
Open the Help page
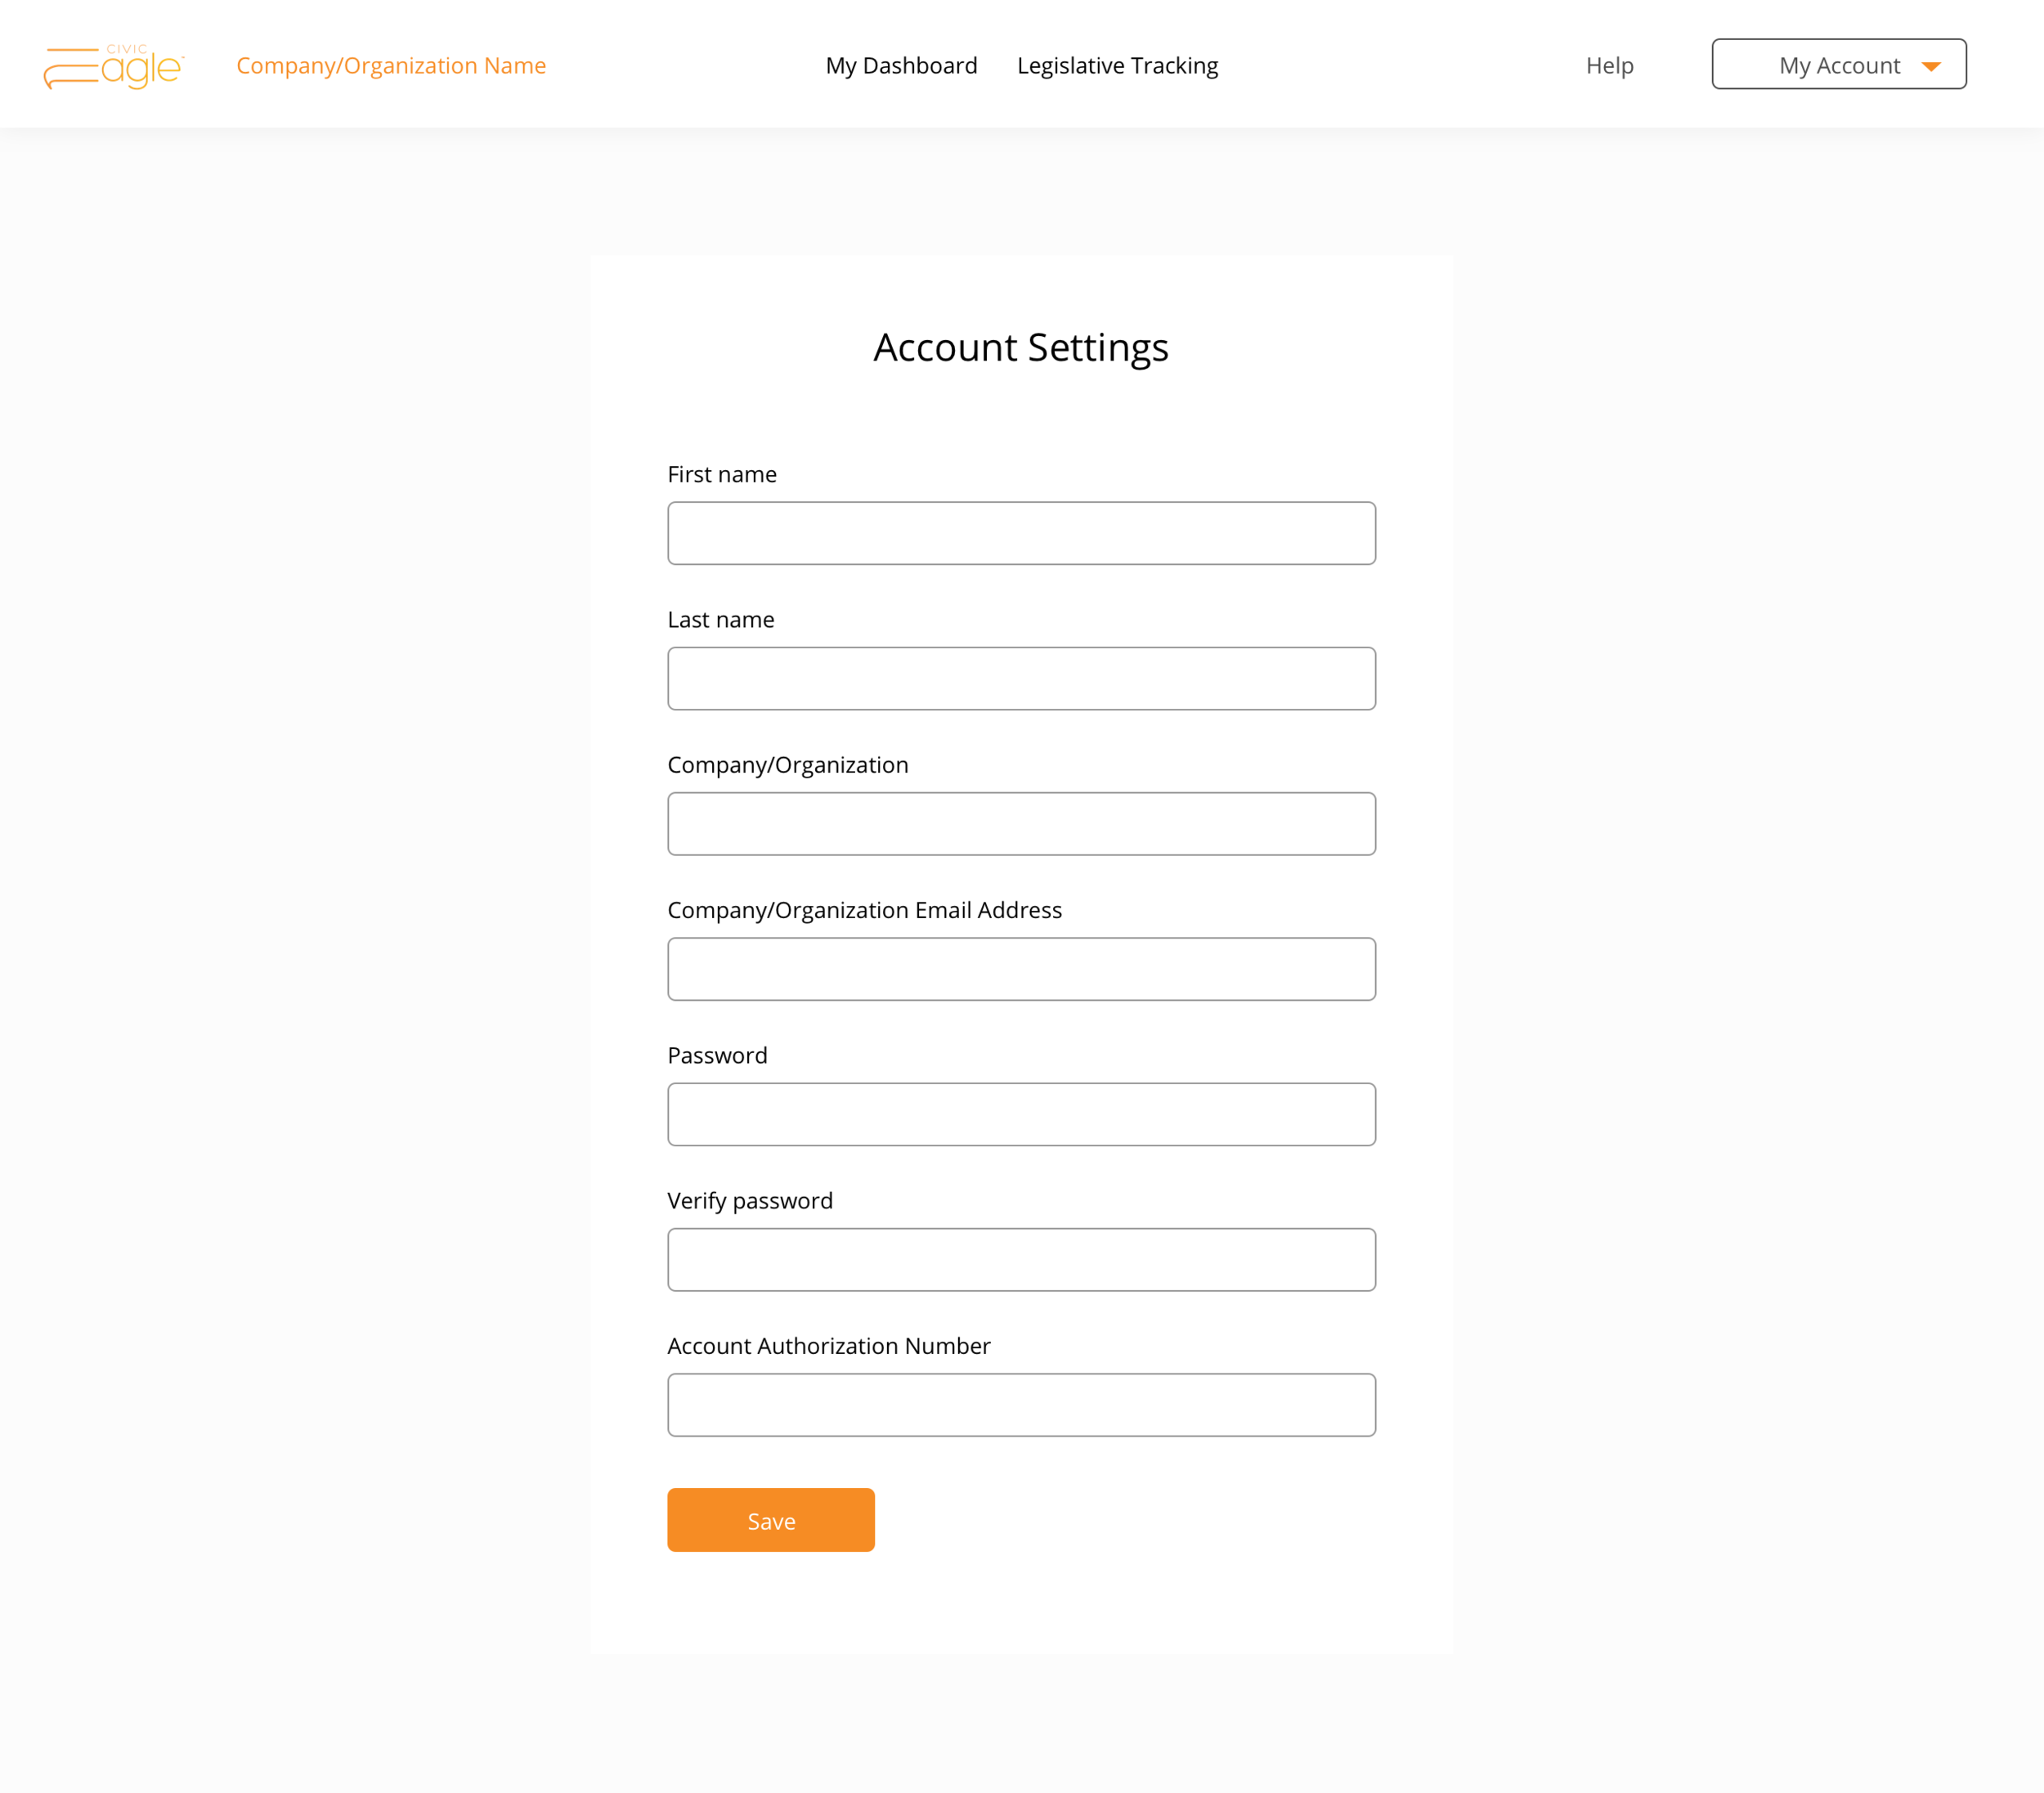point(1609,66)
